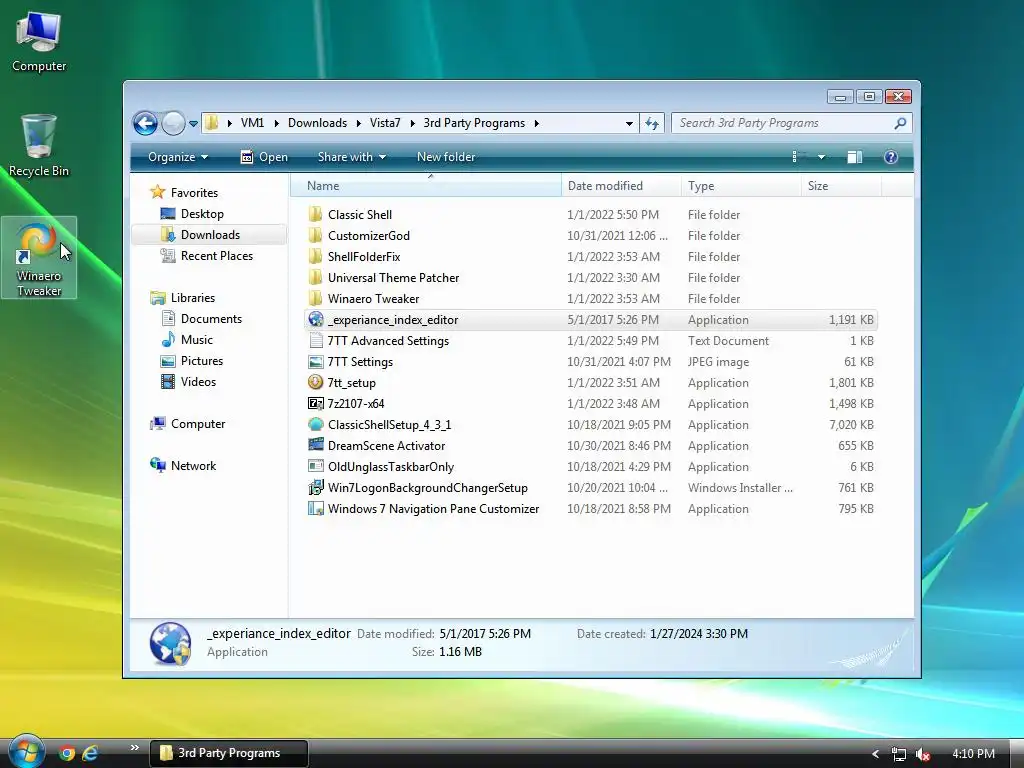Select Favorites in the navigation pane

(x=184, y=193)
